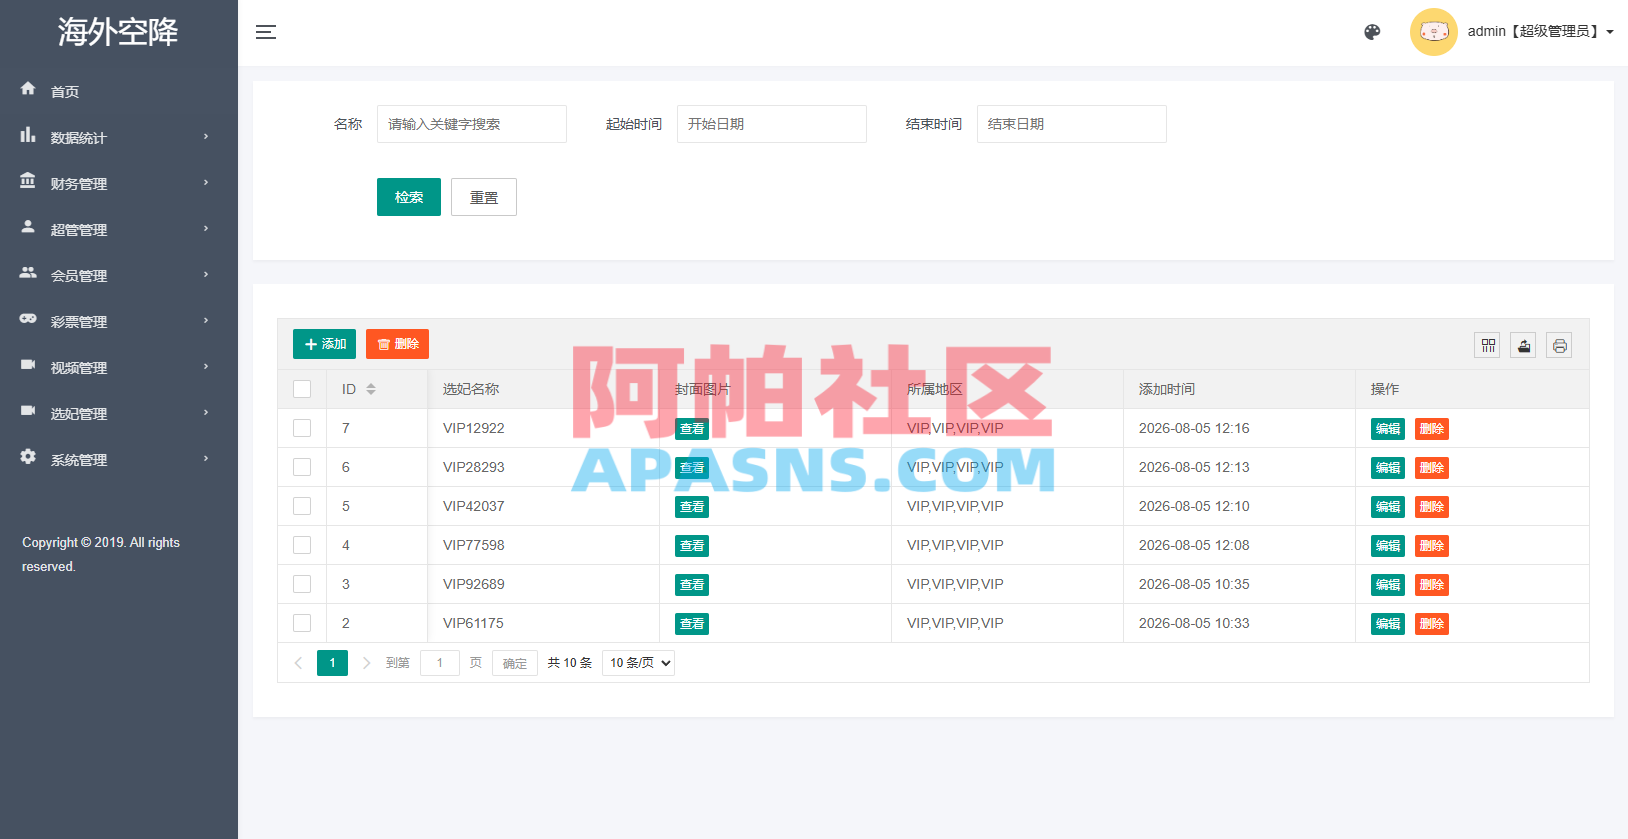Sort table by ID column arrows
The image size is (1628, 839).
(x=371, y=389)
